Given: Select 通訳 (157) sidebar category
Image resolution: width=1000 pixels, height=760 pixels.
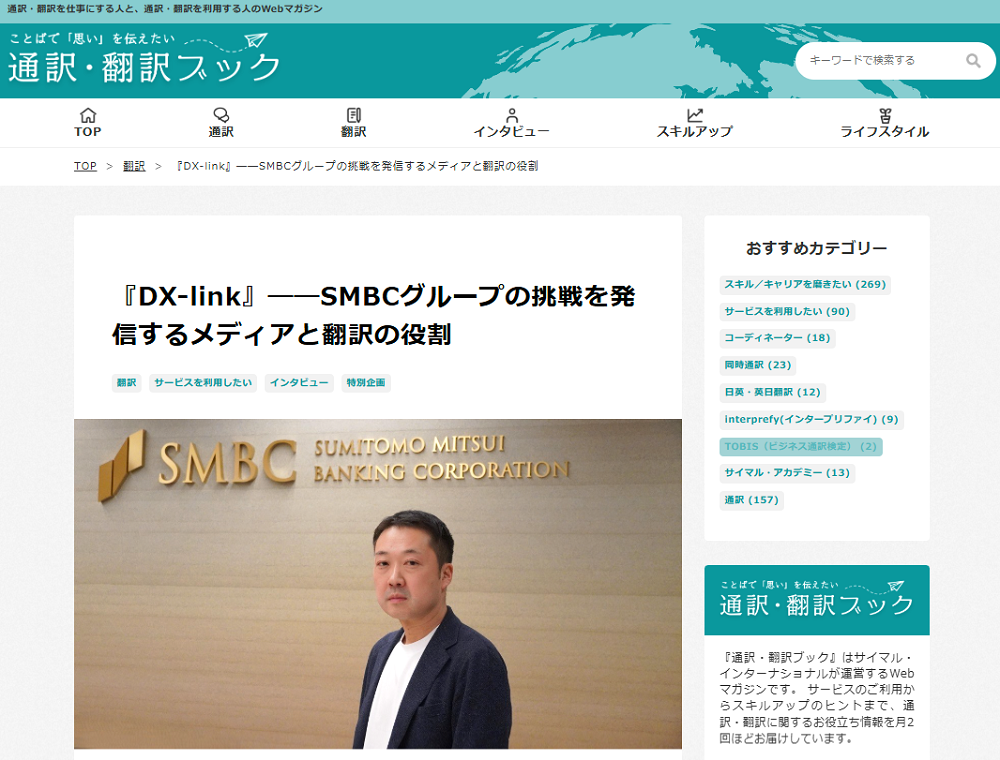Looking at the screenshot, I should 751,501.
